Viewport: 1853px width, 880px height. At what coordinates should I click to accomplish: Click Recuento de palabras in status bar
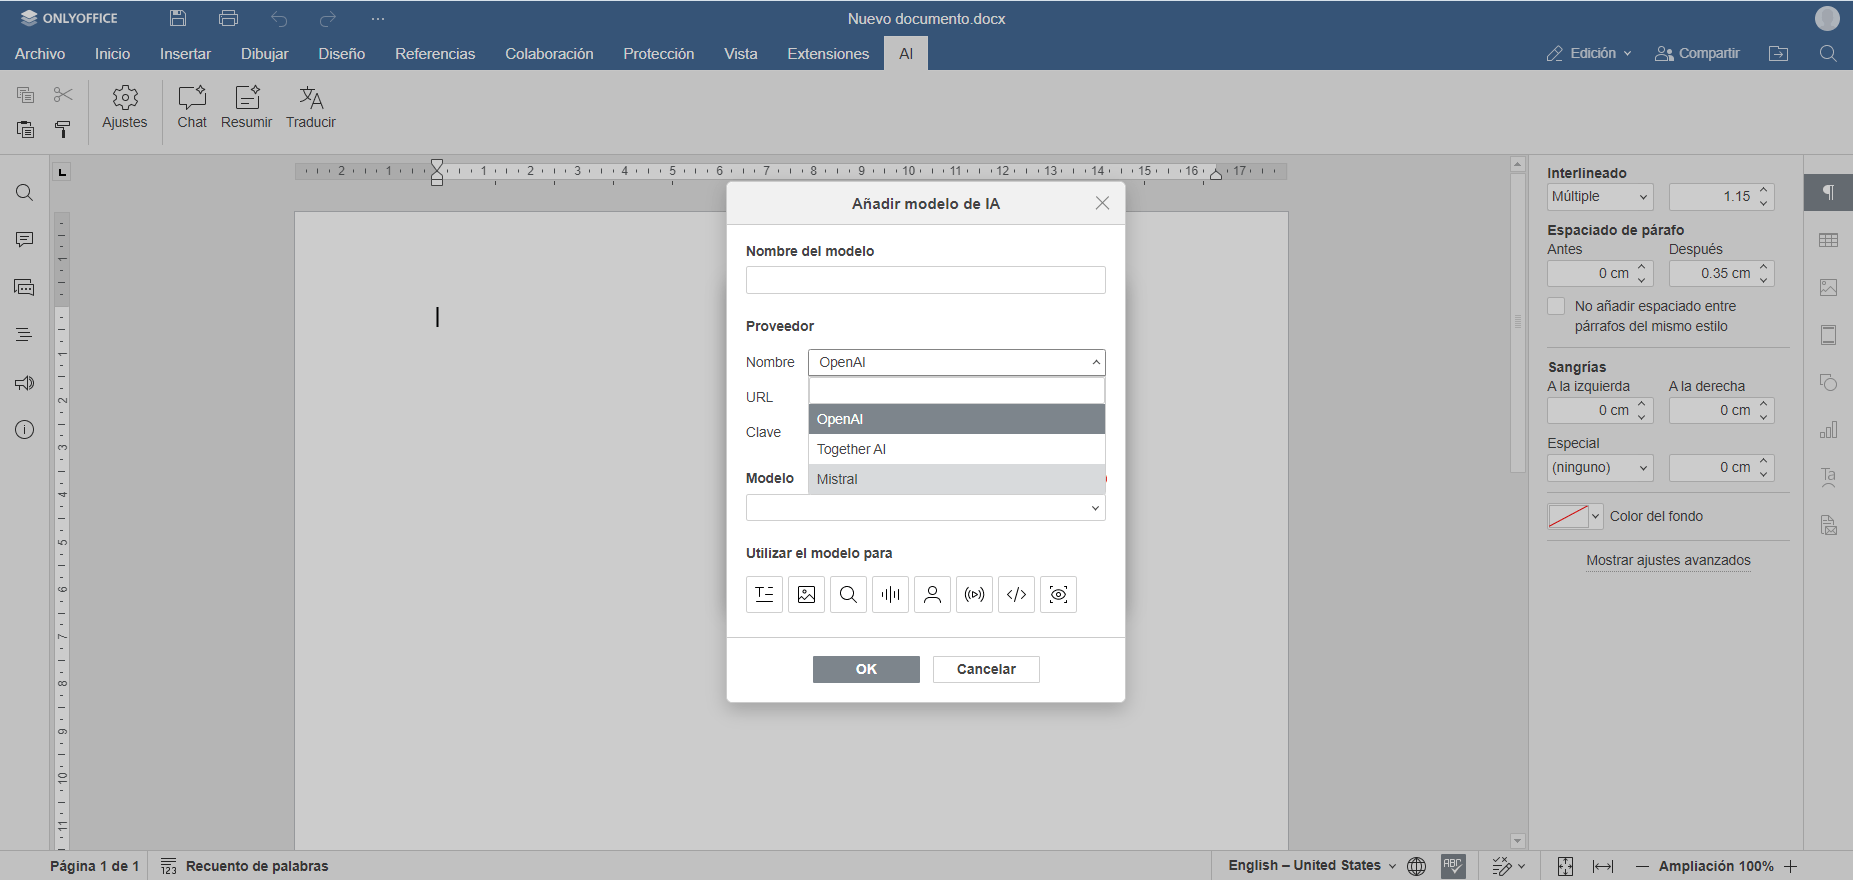(245, 866)
